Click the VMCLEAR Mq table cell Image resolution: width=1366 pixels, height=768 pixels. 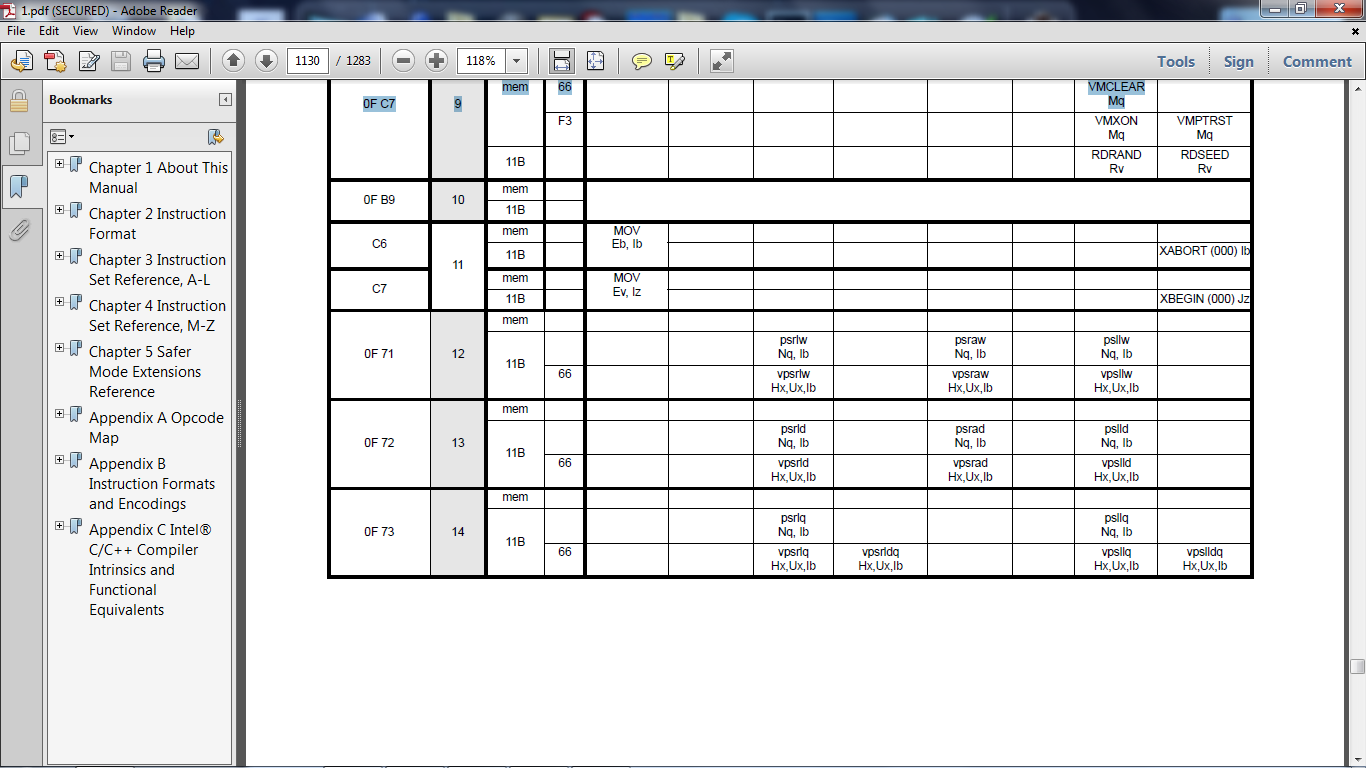tap(1116, 94)
